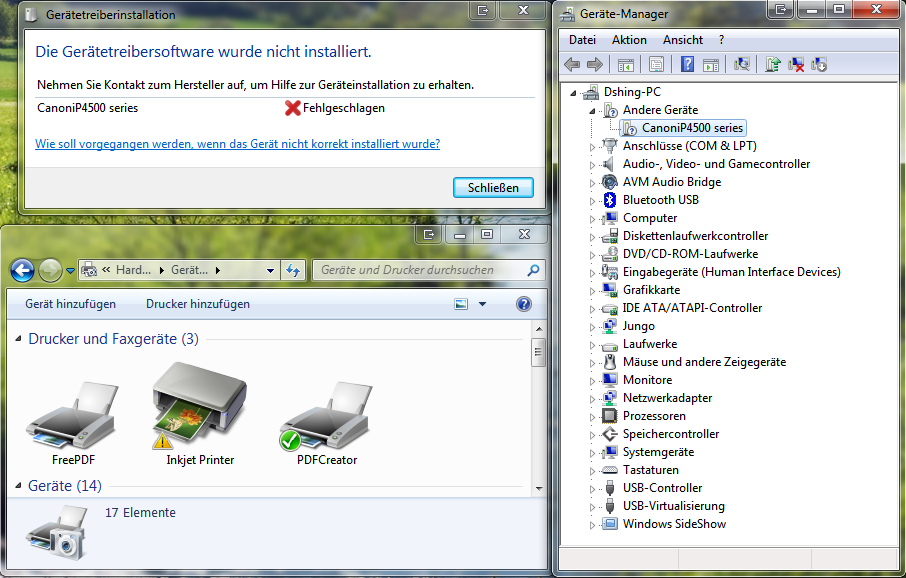Expand the Grafikkarte node
Viewport: 906px width, 578px height.
pos(592,291)
